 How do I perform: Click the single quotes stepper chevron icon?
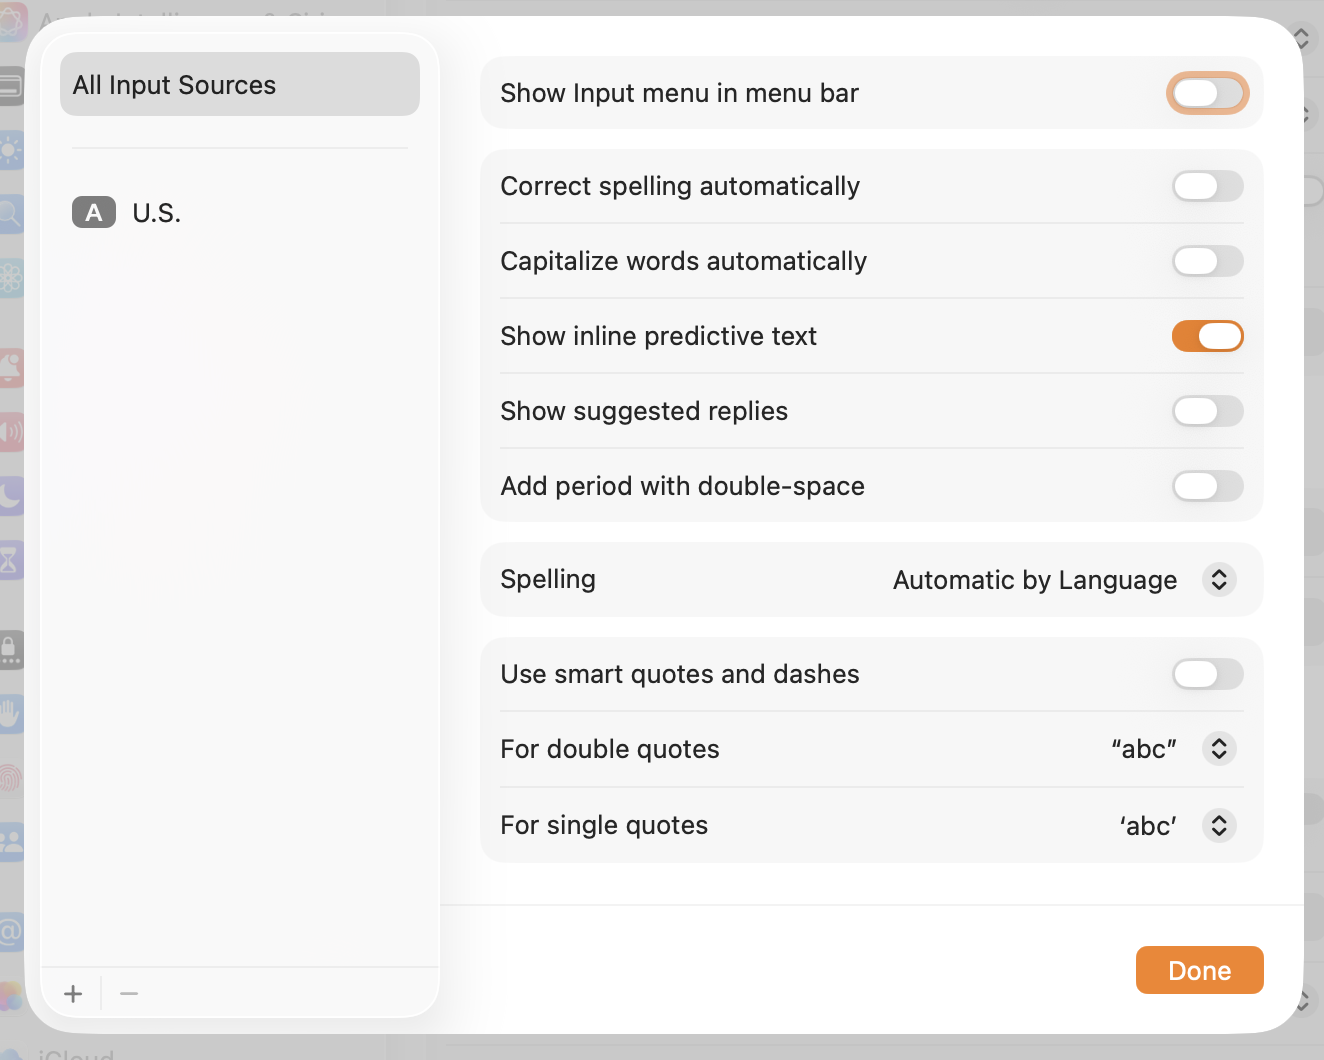pyautogui.click(x=1219, y=826)
